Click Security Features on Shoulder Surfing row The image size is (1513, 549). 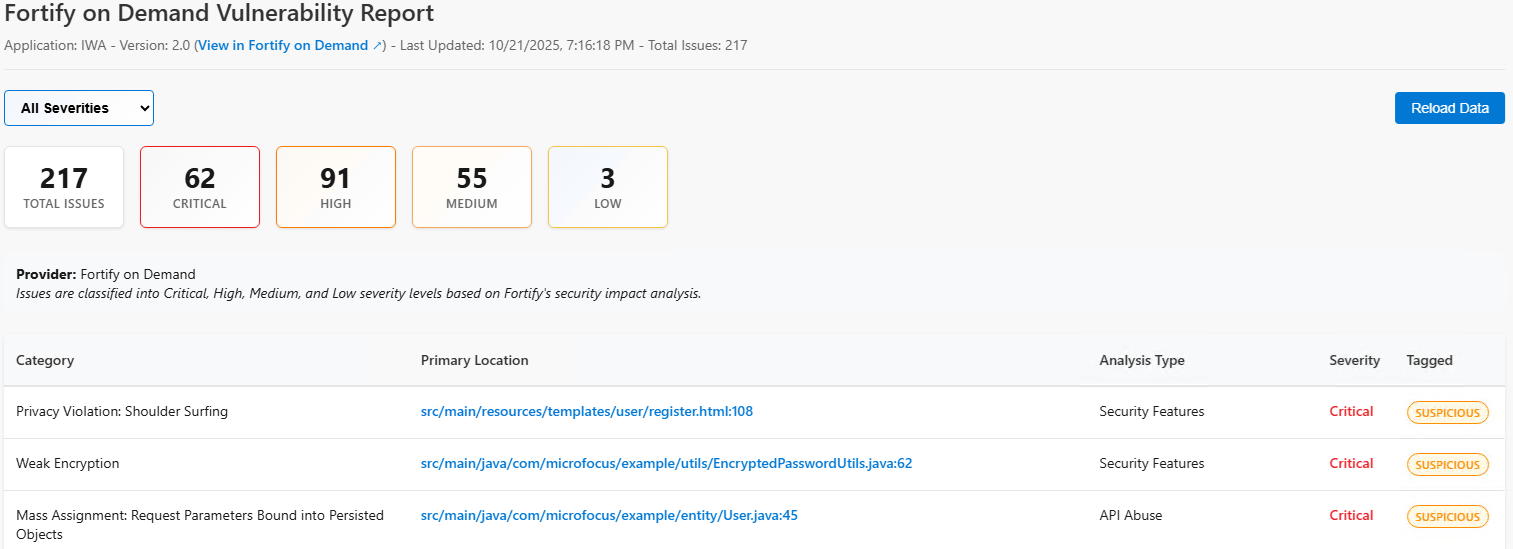[1152, 411]
